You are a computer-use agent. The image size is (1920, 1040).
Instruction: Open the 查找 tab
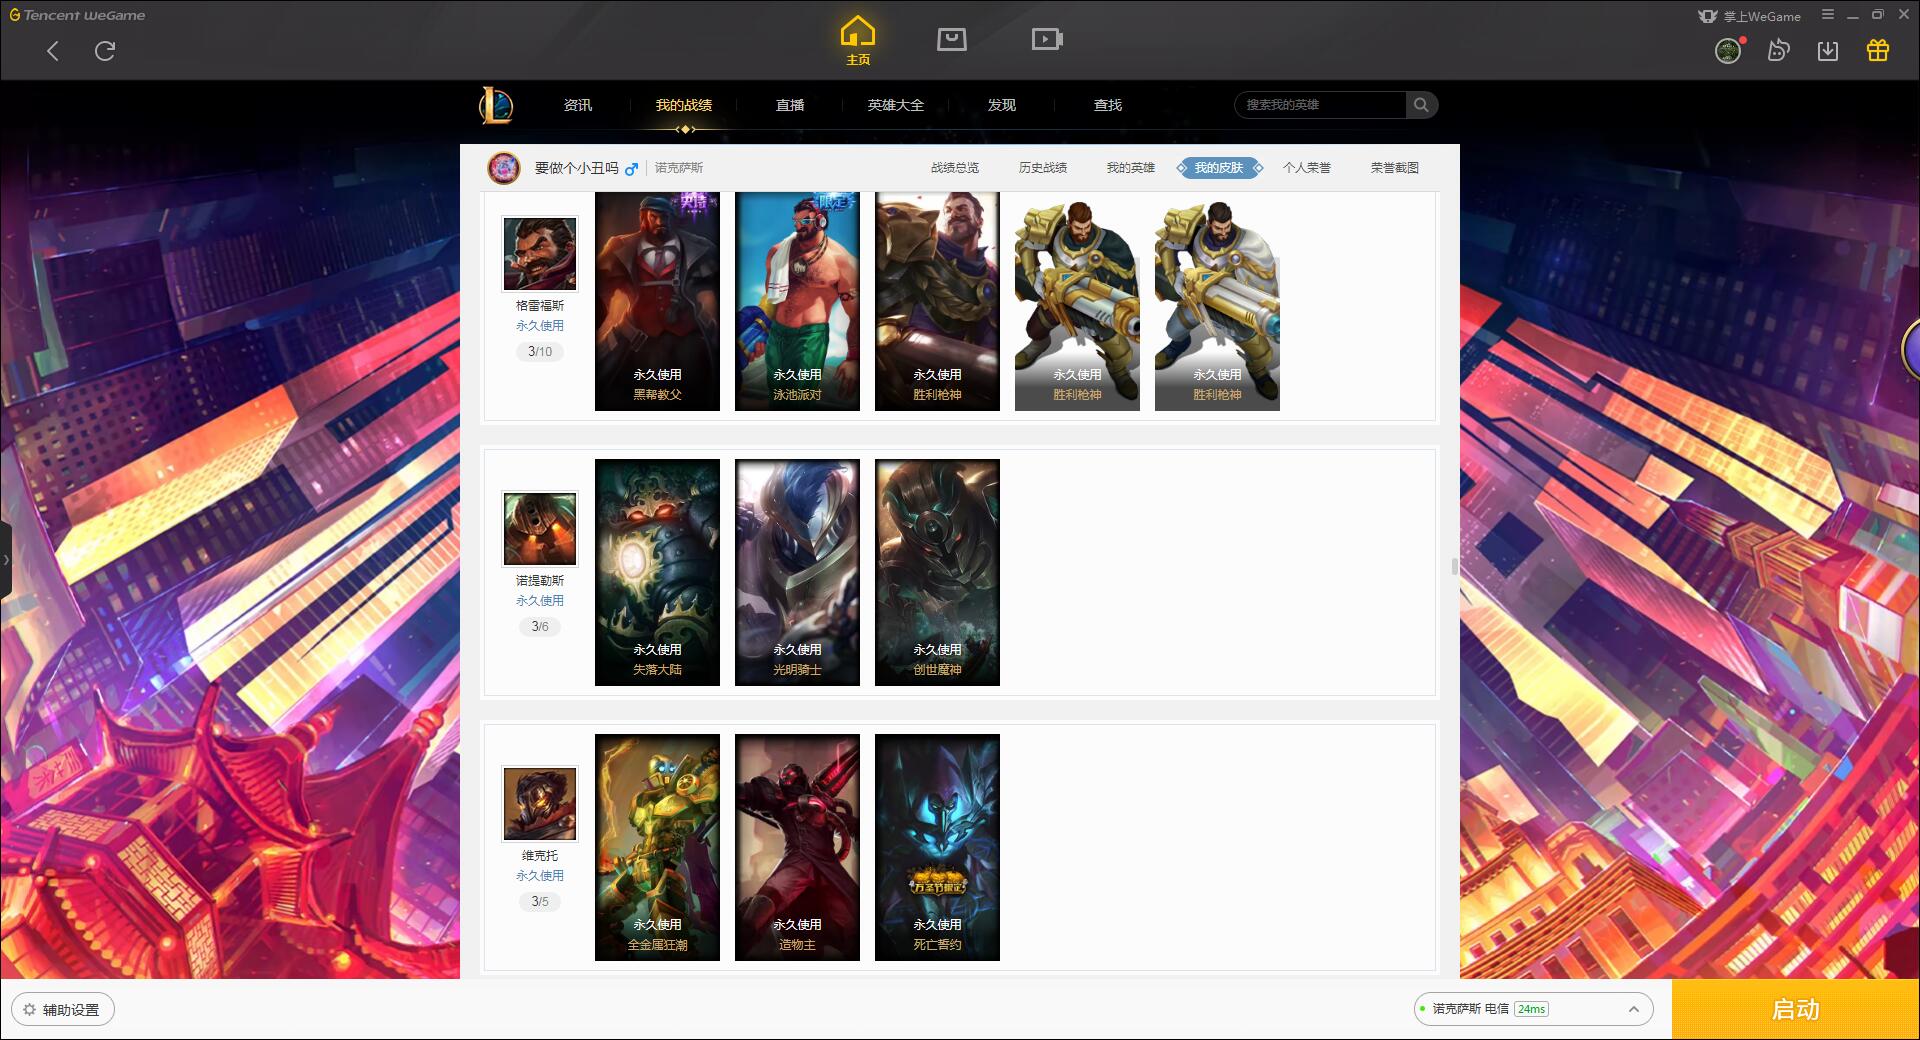pyautogui.click(x=1108, y=105)
